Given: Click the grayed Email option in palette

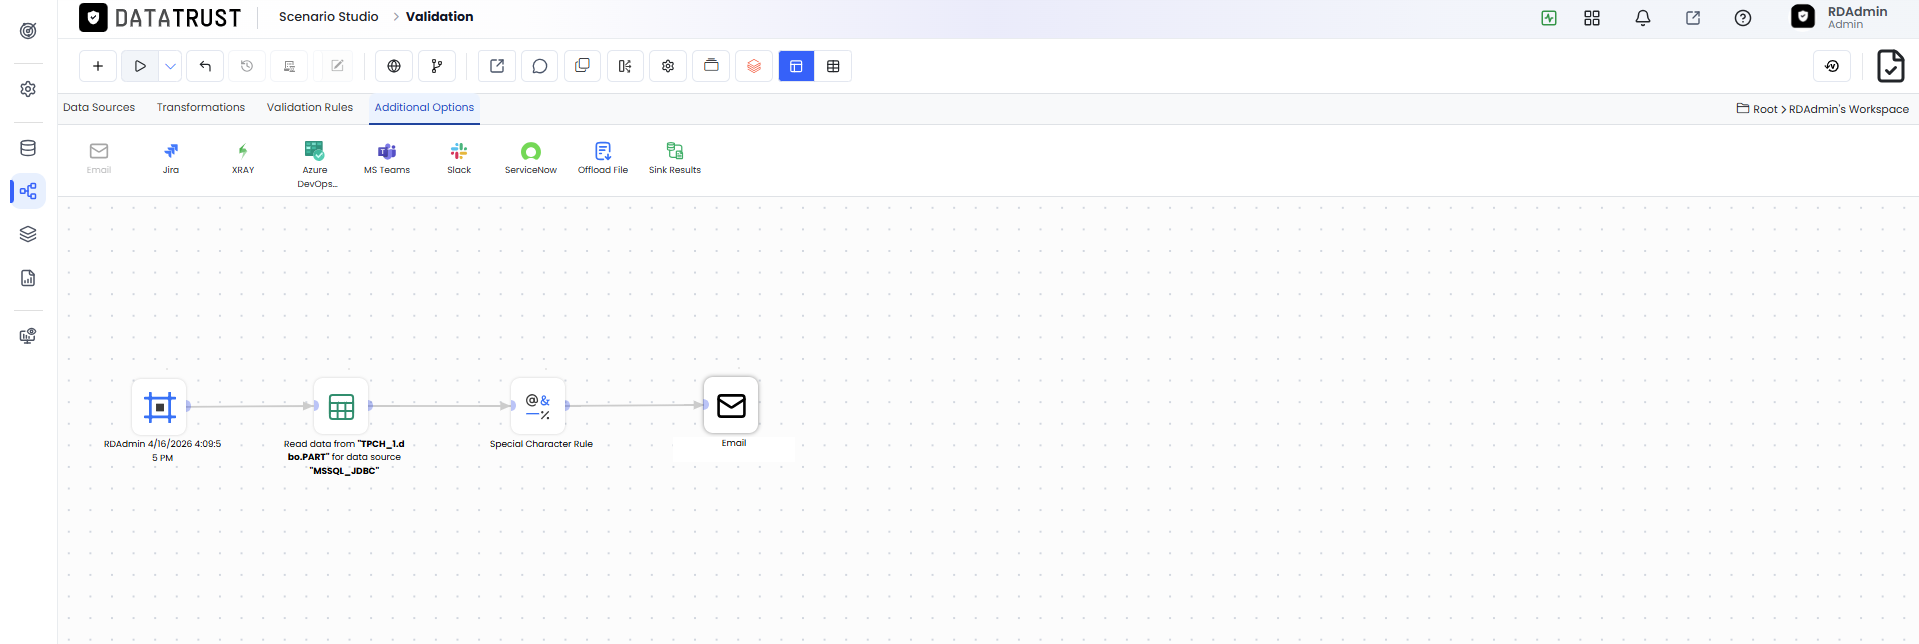Looking at the screenshot, I should click(x=99, y=158).
